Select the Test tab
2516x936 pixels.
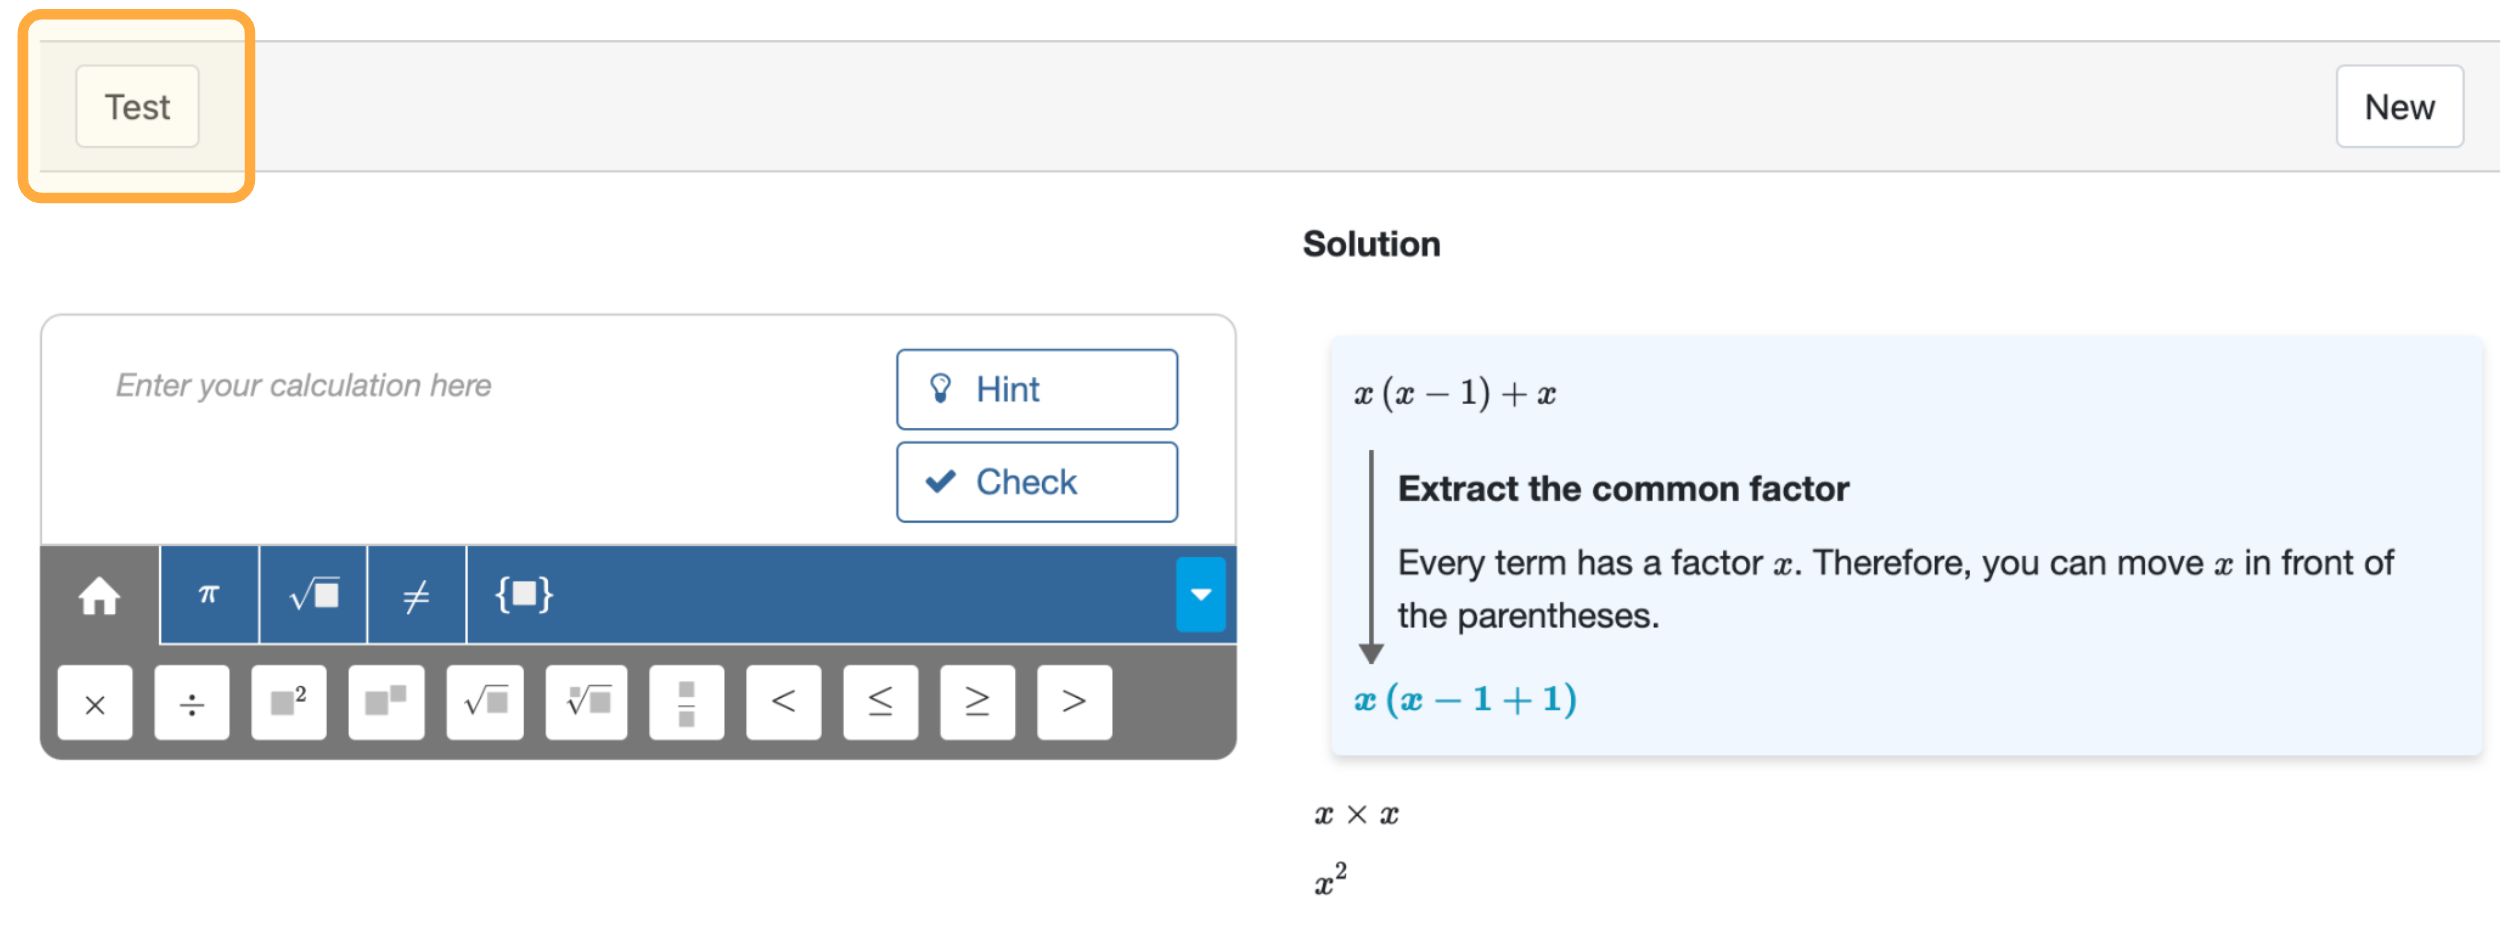(x=136, y=107)
